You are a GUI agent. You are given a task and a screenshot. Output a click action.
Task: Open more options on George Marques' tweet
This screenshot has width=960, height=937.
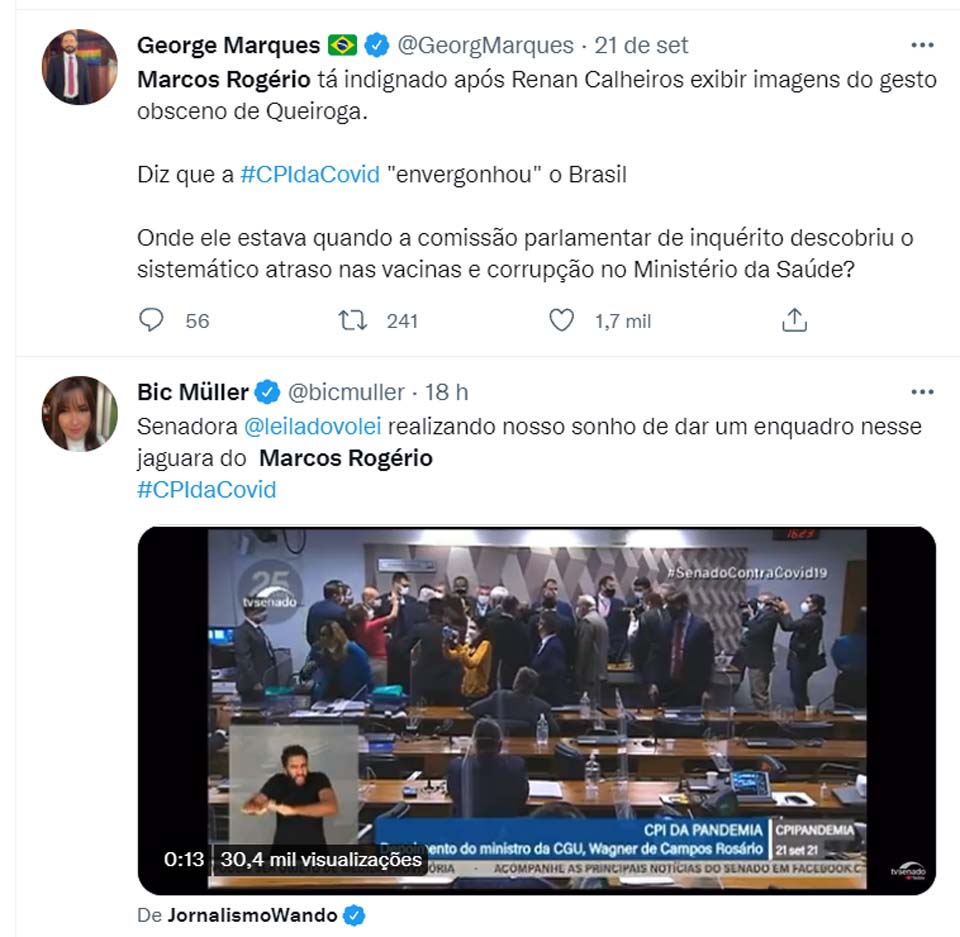coord(922,46)
